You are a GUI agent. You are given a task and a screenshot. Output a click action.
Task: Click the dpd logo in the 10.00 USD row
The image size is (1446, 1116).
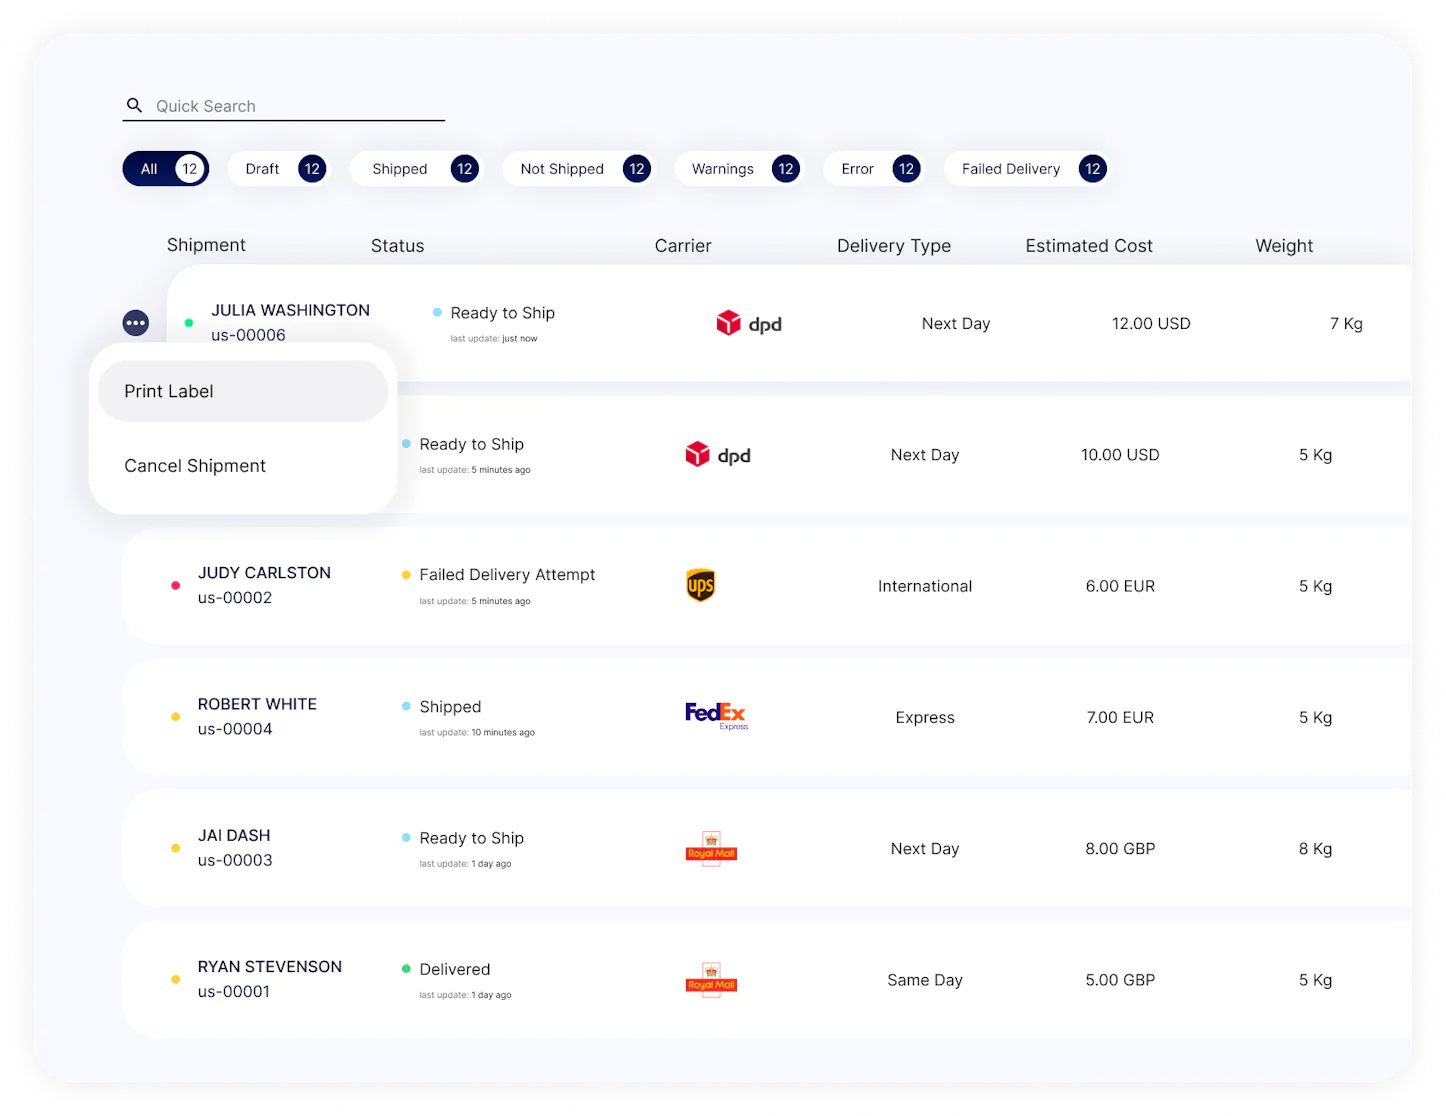coord(718,455)
